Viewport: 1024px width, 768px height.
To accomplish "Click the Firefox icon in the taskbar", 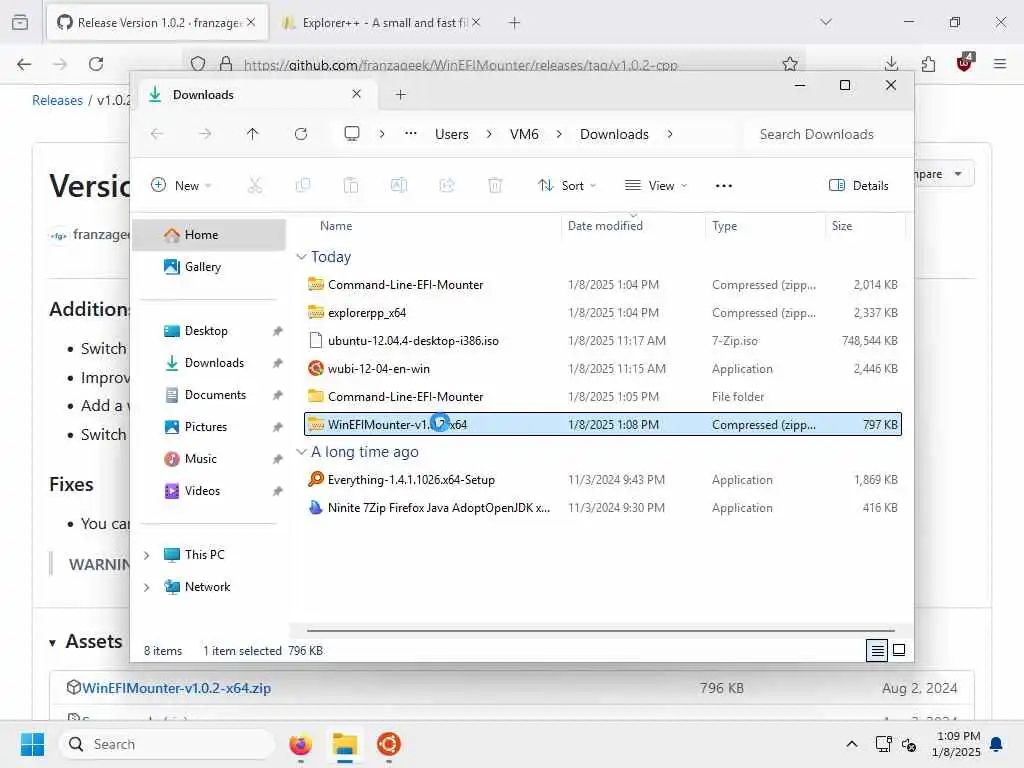I will pyautogui.click(x=300, y=744).
